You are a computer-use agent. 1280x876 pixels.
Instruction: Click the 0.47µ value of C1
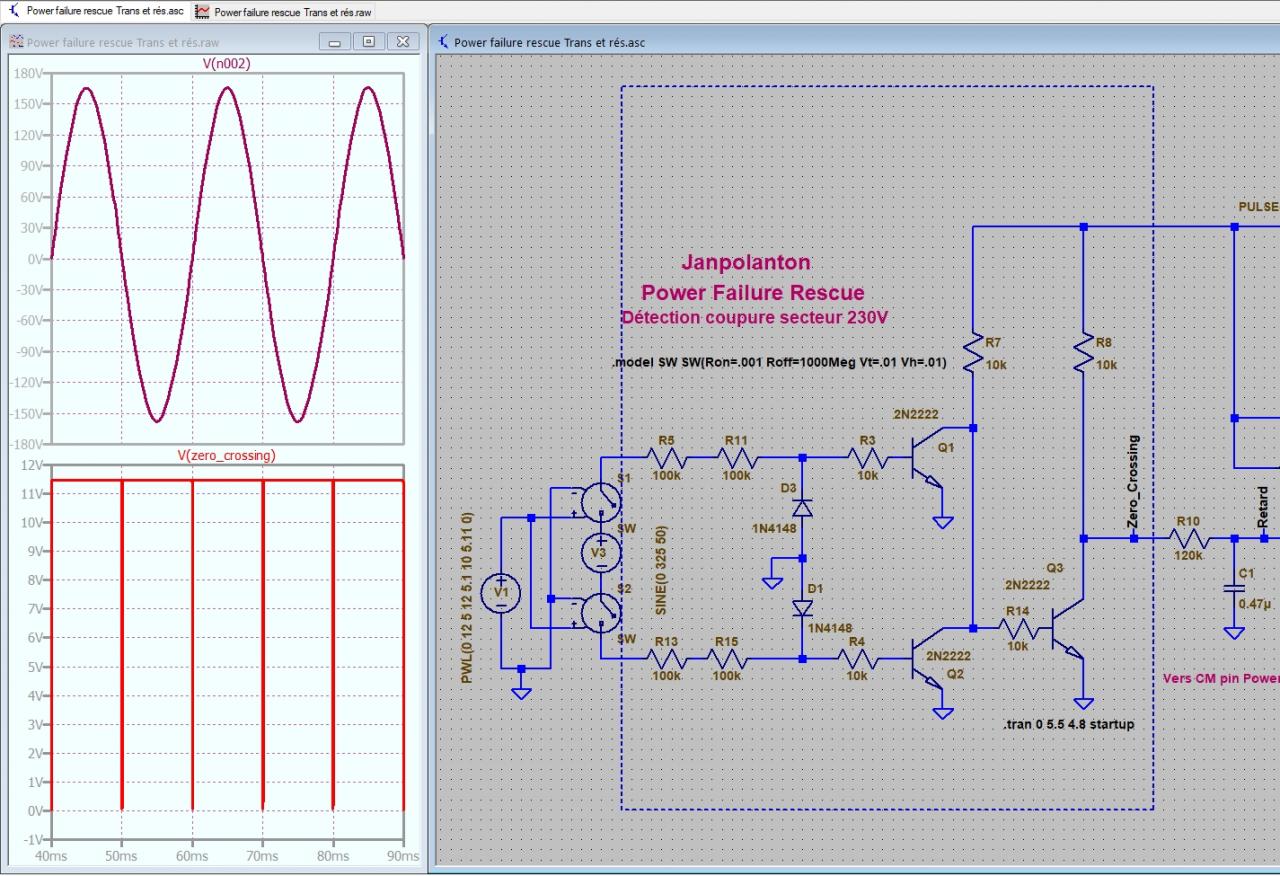(x=1255, y=604)
